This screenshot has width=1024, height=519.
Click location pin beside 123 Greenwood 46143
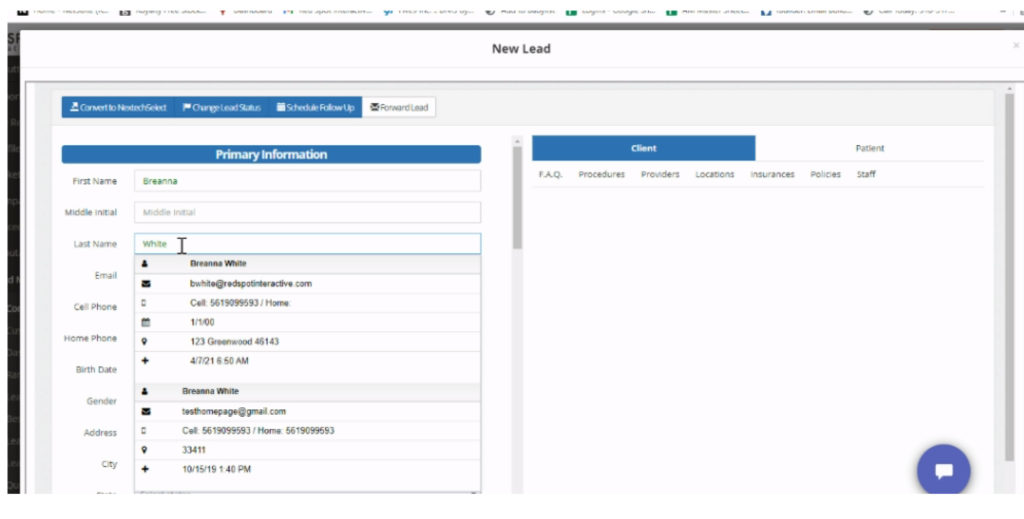coord(146,342)
